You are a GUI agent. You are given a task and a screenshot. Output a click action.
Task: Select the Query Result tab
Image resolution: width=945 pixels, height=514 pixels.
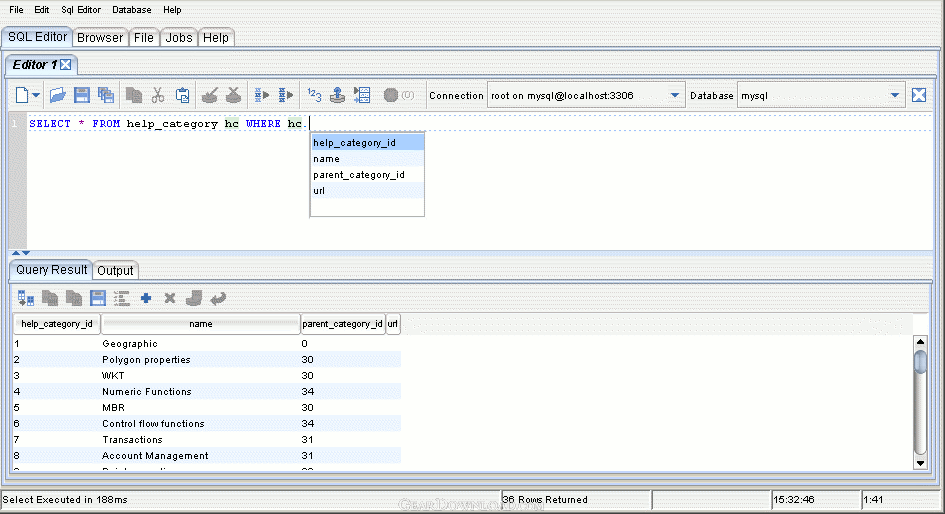pos(52,270)
